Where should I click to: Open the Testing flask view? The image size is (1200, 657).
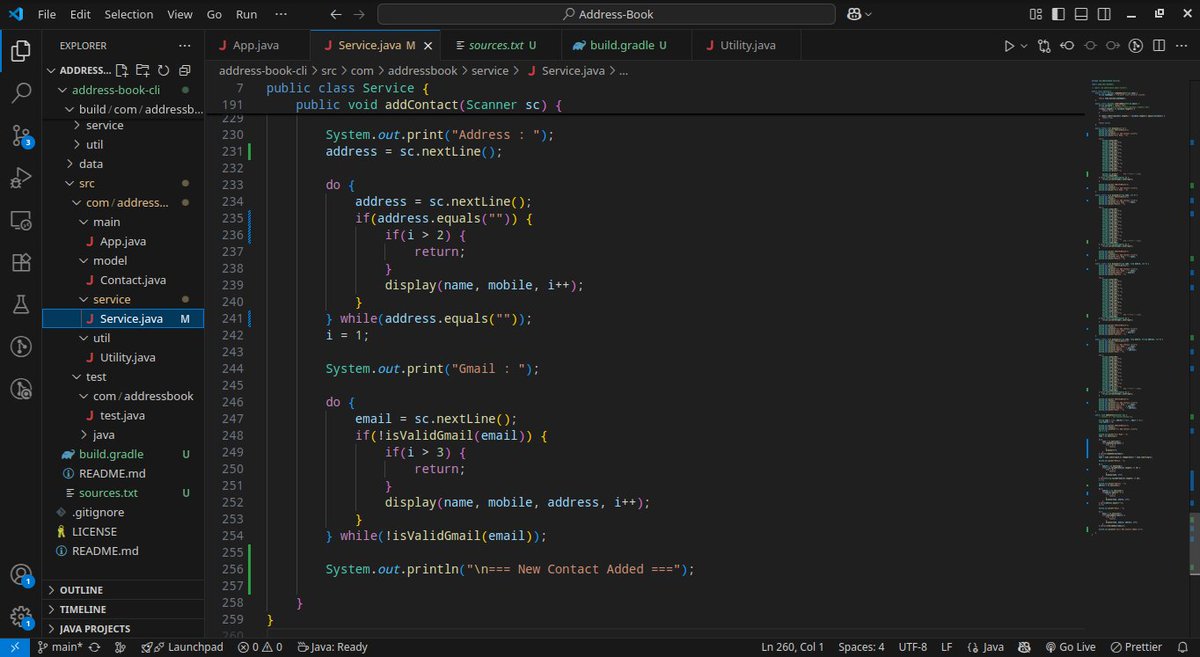[21, 304]
